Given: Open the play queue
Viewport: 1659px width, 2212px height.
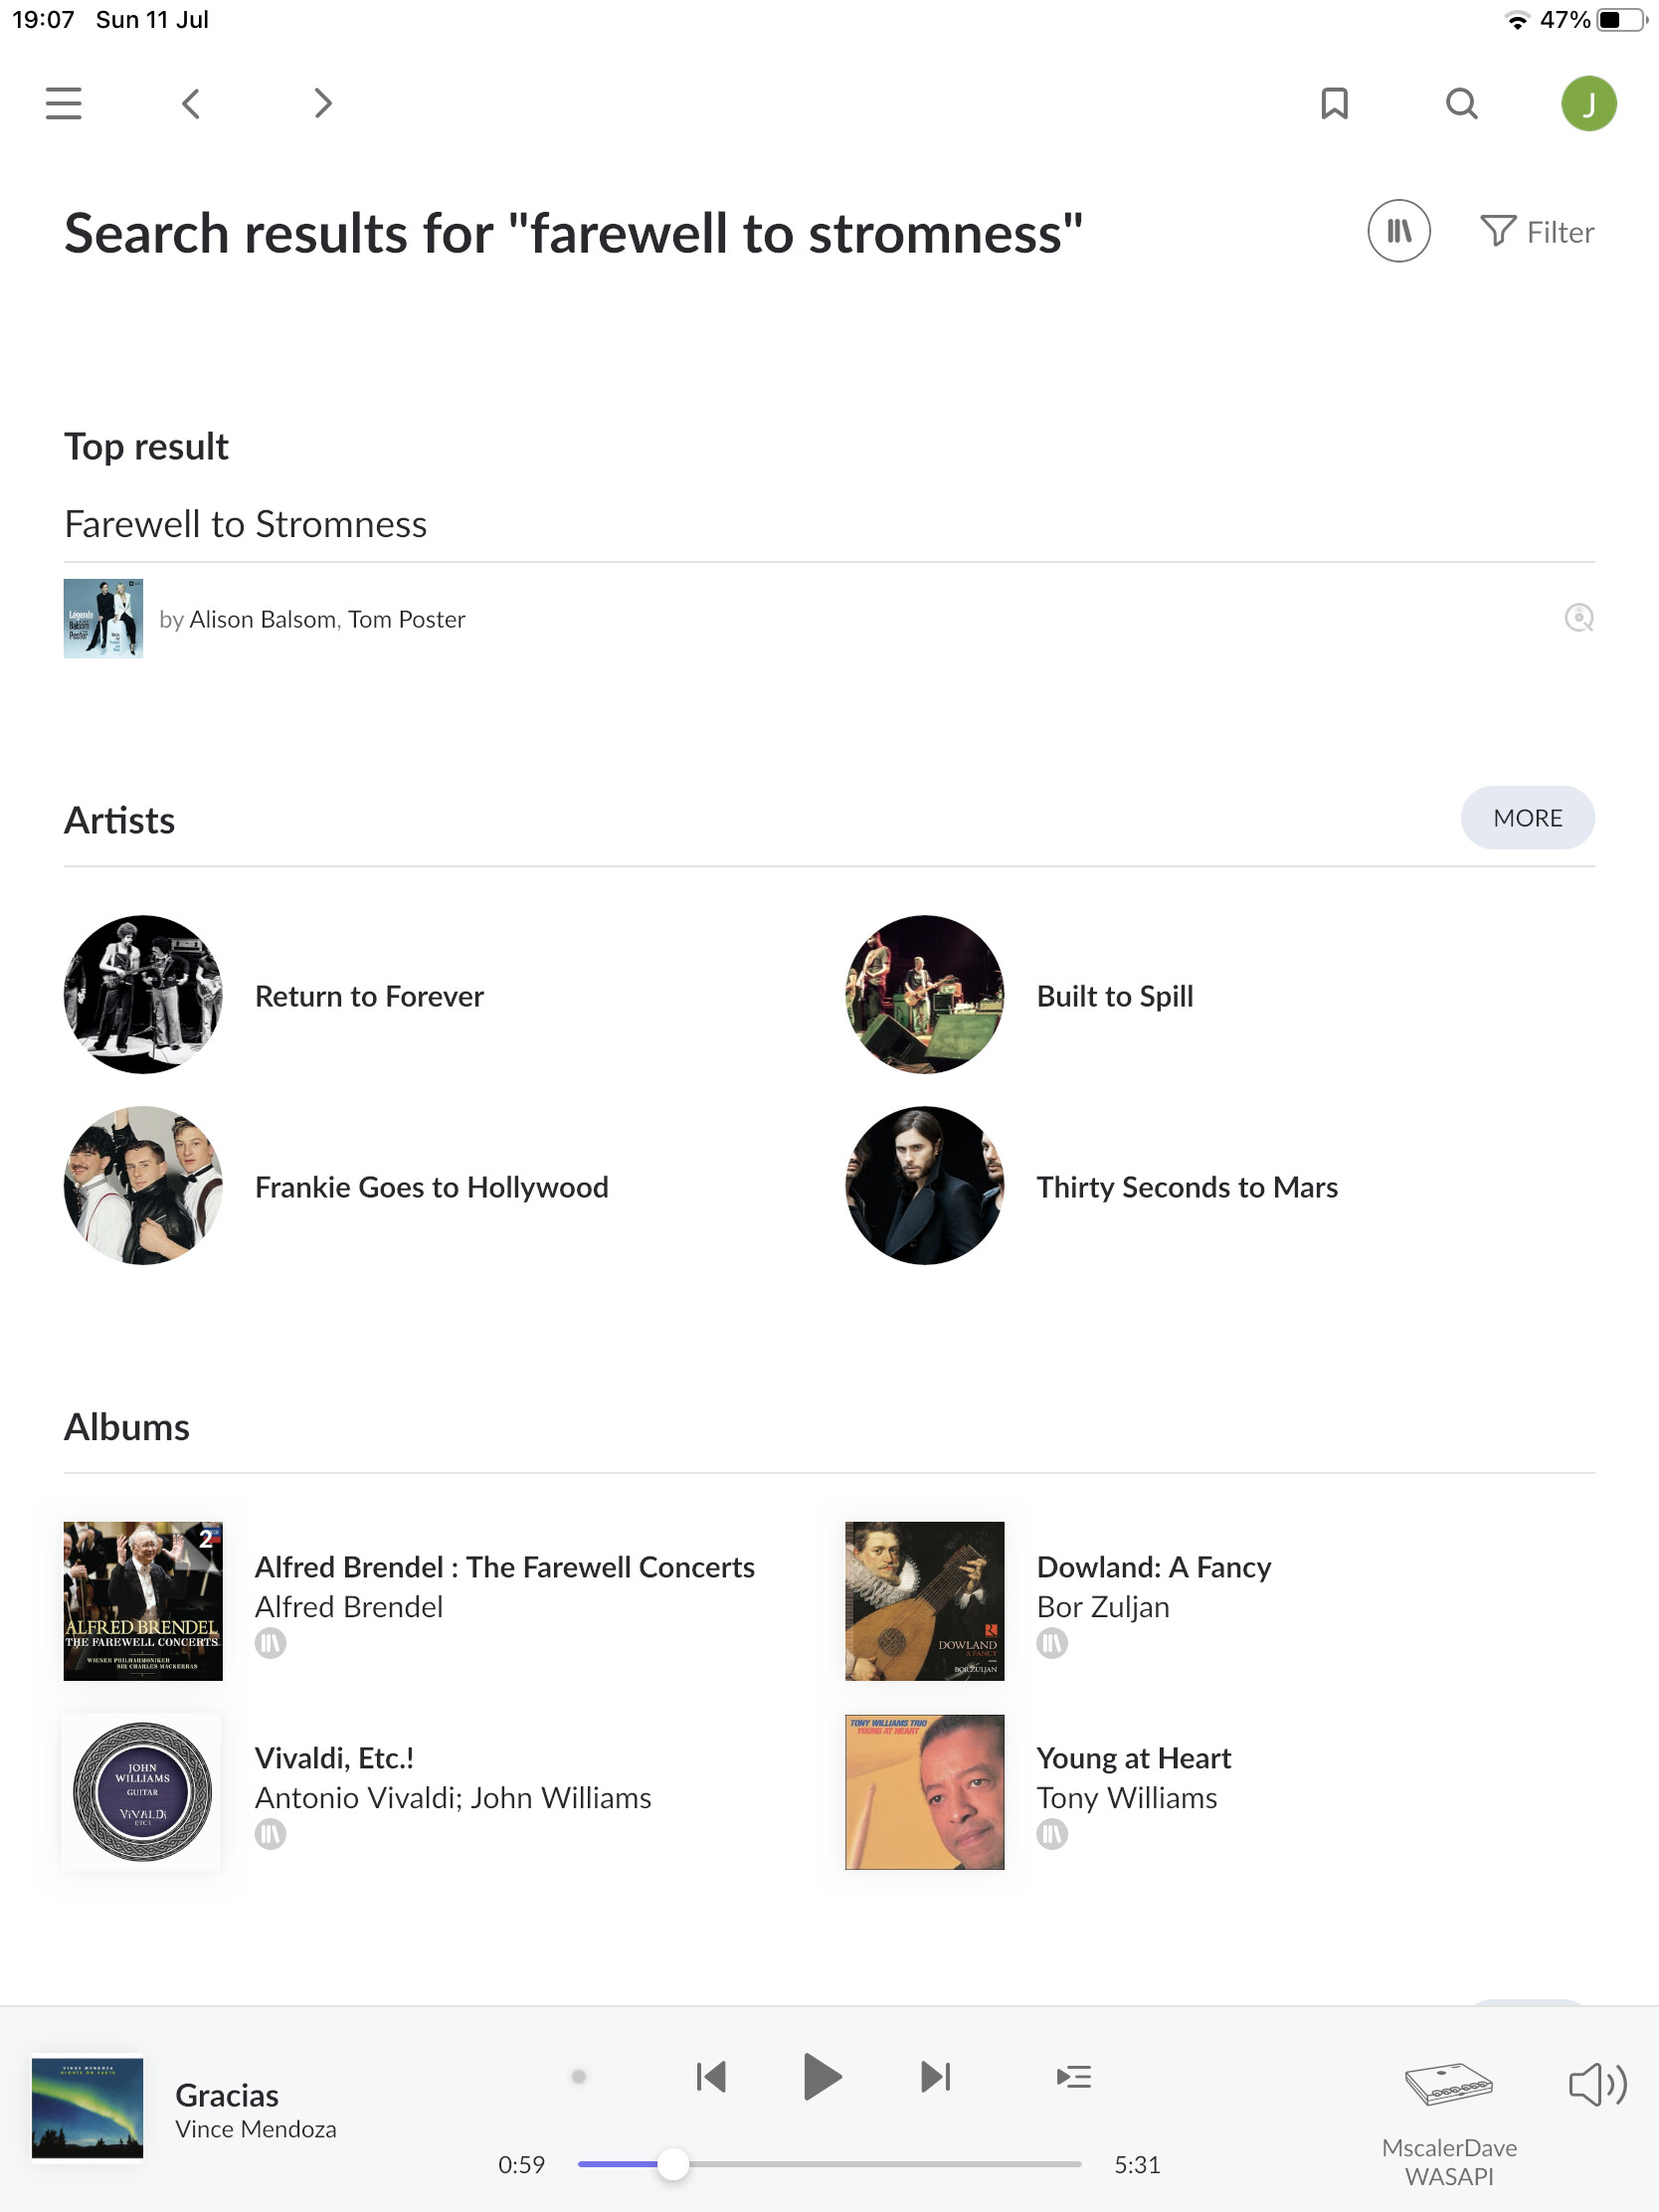Looking at the screenshot, I should pyautogui.click(x=1073, y=2077).
